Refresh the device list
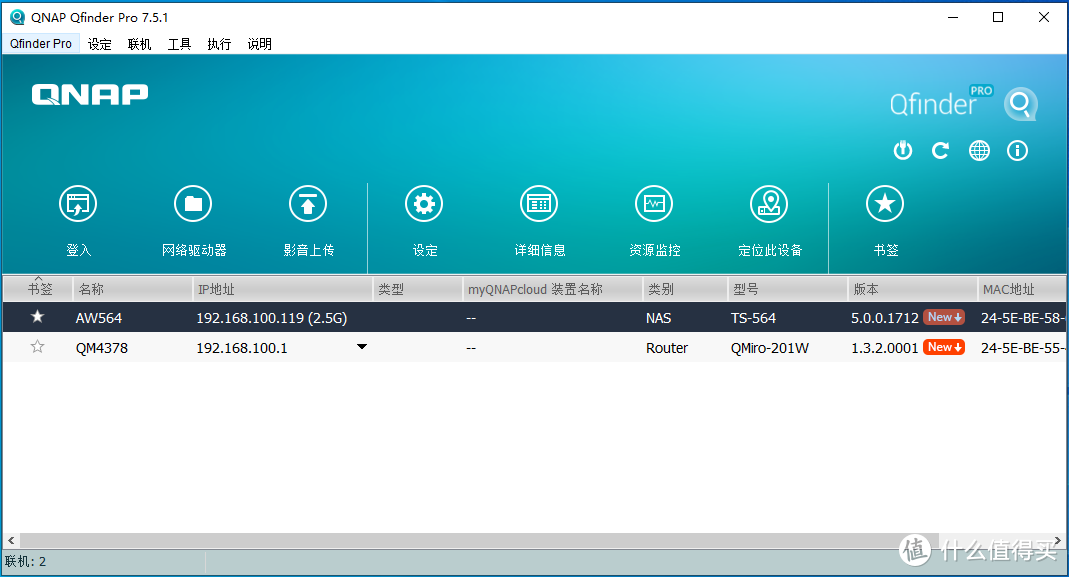 pyautogui.click(x=941, y=150)
